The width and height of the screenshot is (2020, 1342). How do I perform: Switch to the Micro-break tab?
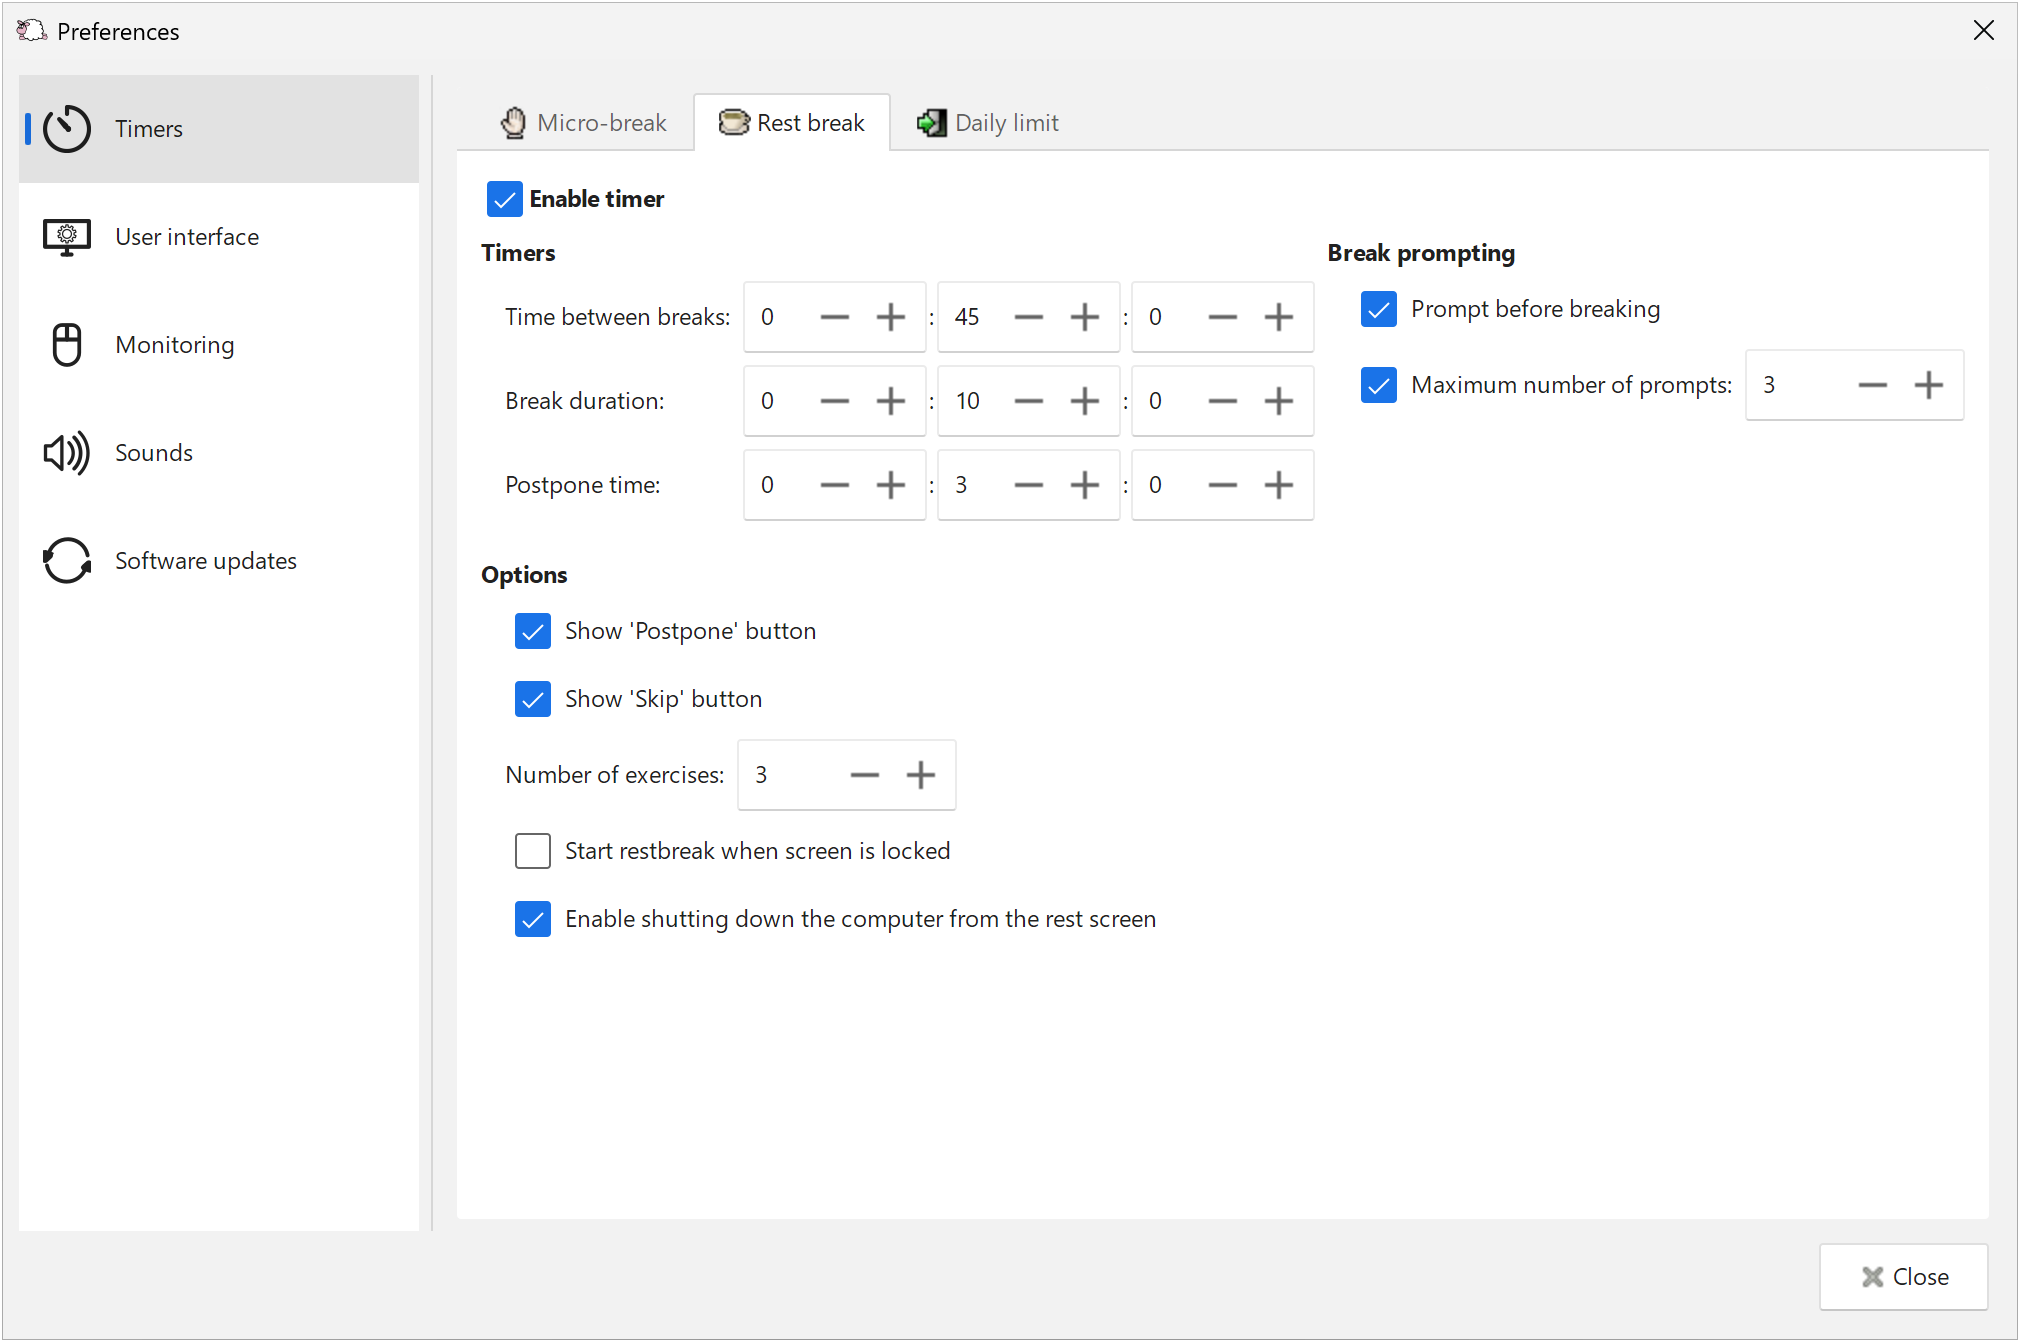tap(583, 123)
